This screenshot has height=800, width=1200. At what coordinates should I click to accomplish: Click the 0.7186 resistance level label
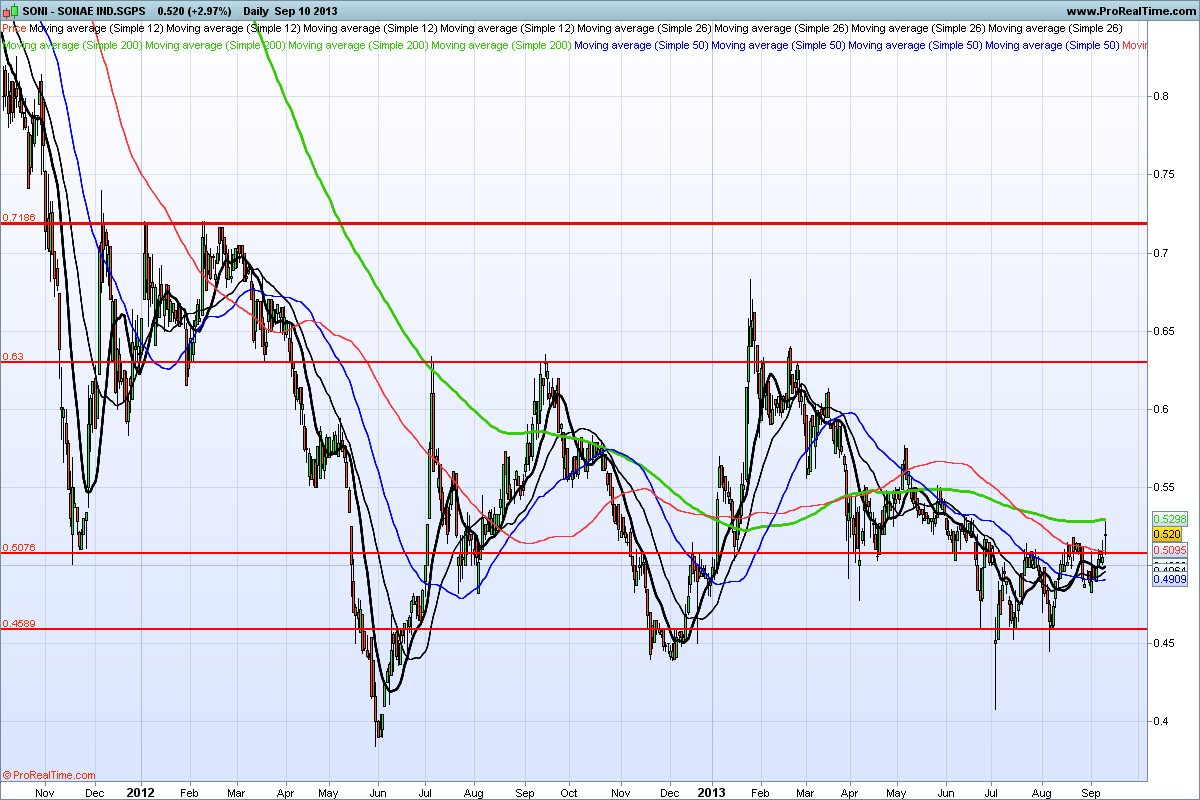18,217
